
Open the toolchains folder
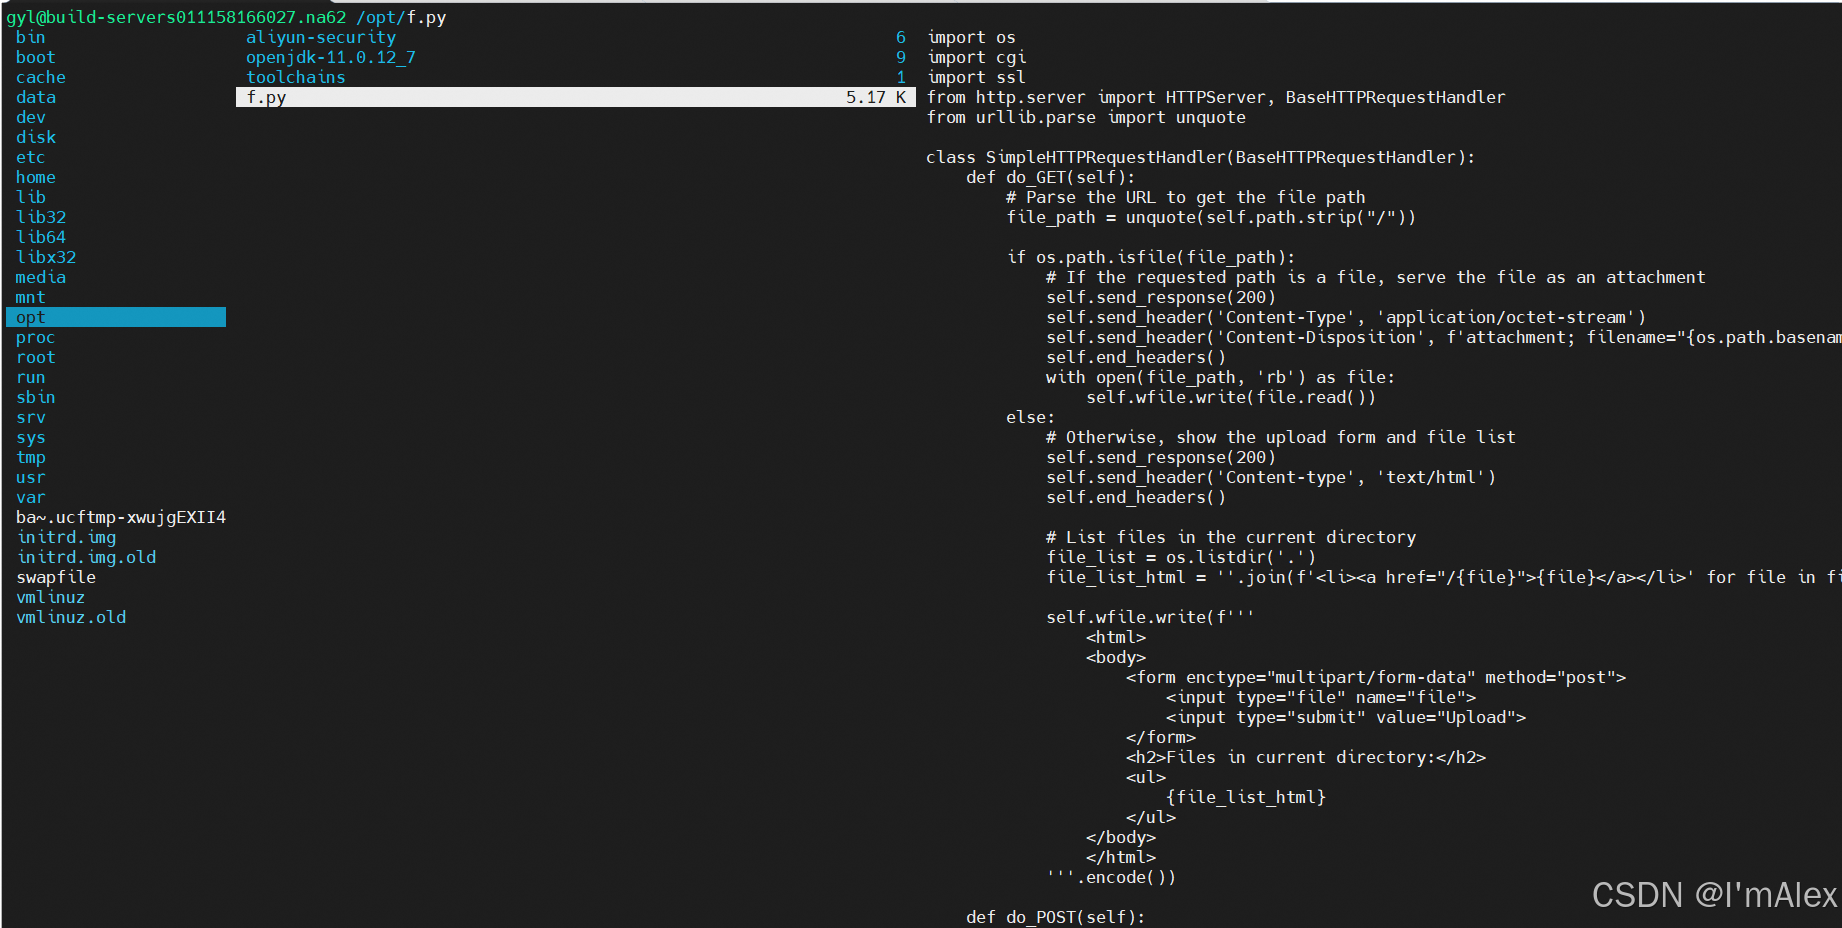pos(296,77)
